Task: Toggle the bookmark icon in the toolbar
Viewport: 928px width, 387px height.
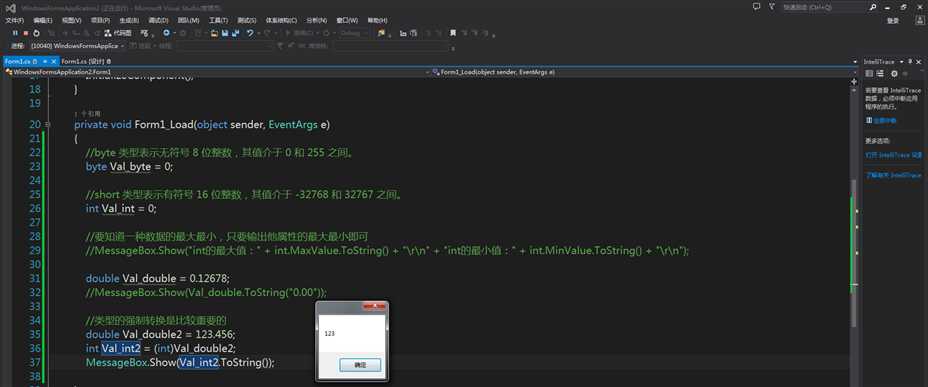Action: [453, 33]
